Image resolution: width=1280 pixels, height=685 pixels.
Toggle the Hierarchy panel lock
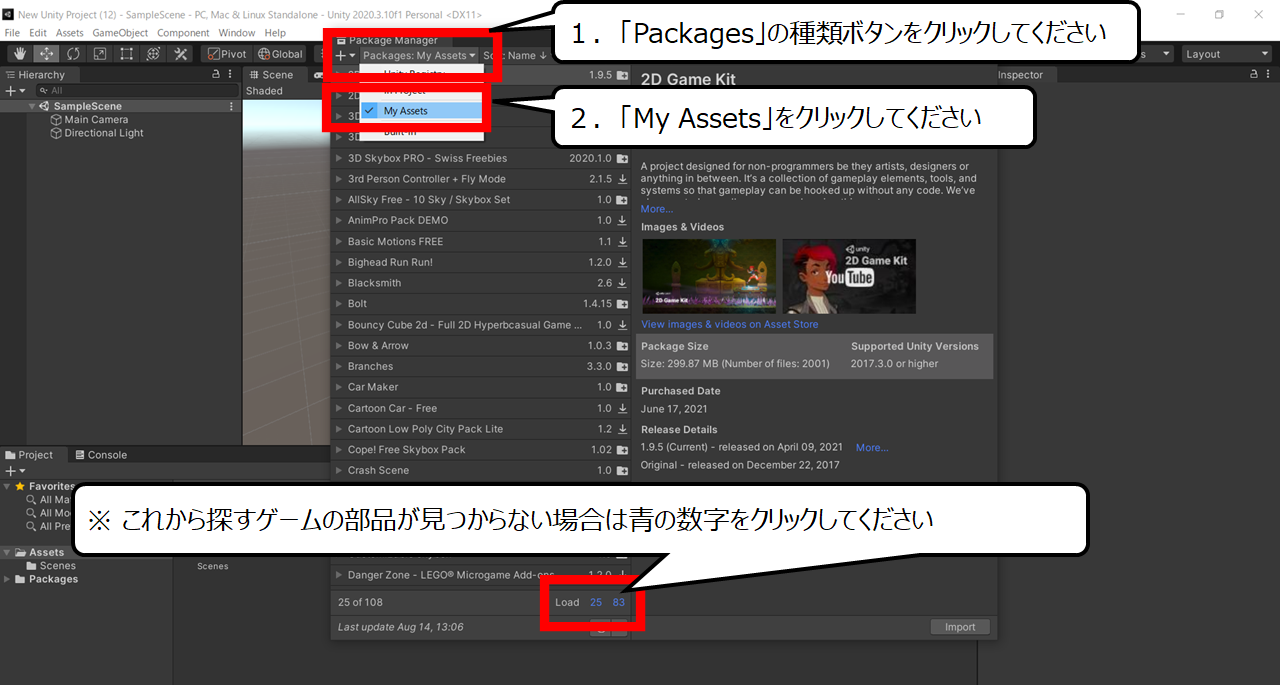pos(216,75)
